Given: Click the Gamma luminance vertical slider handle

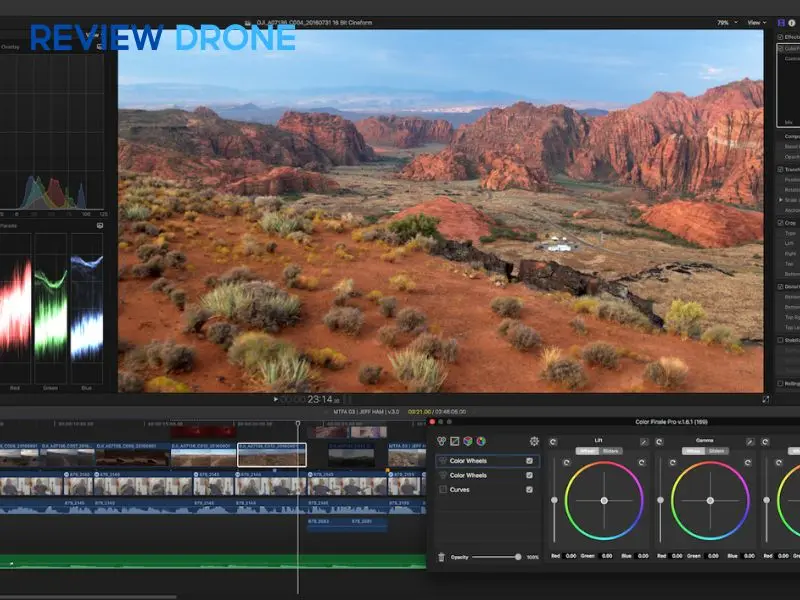Looking at the screenshot, I should click(661, 501).
